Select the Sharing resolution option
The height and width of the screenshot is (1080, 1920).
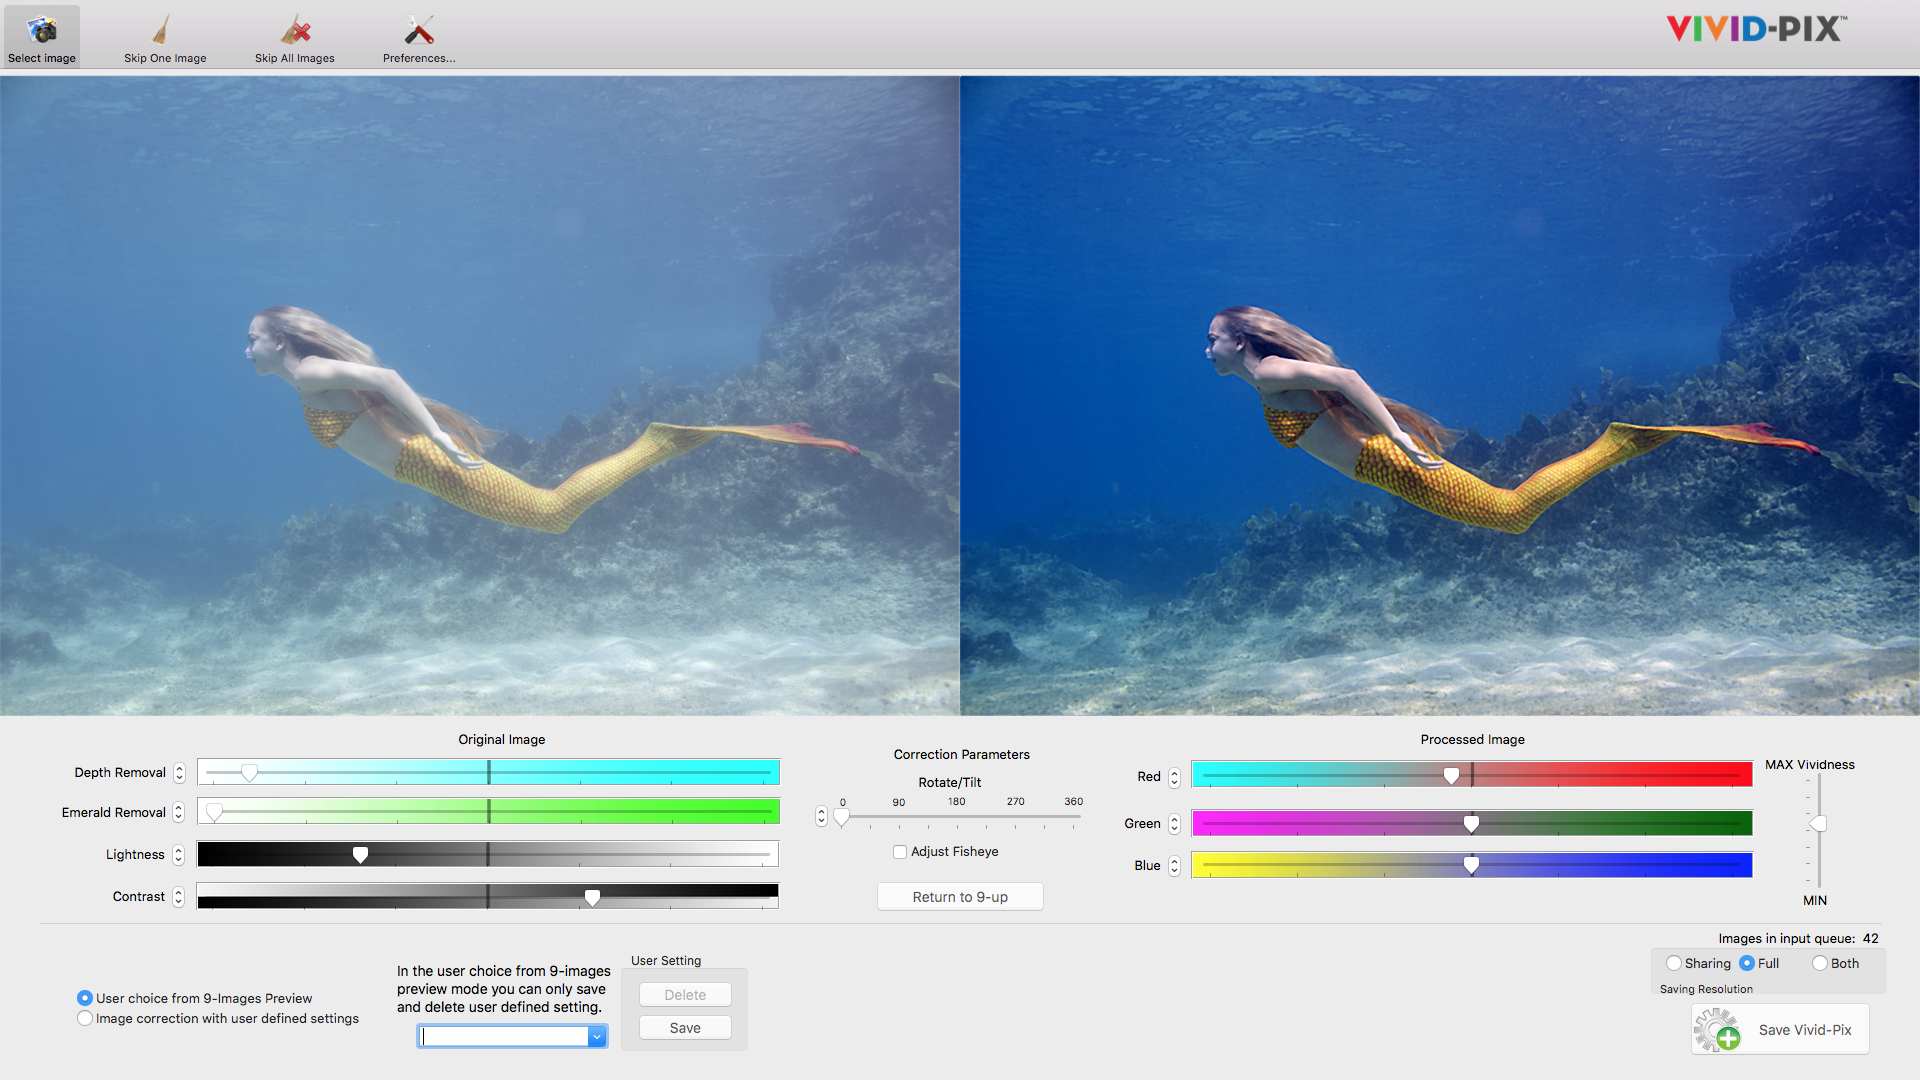pos(1674,963)
